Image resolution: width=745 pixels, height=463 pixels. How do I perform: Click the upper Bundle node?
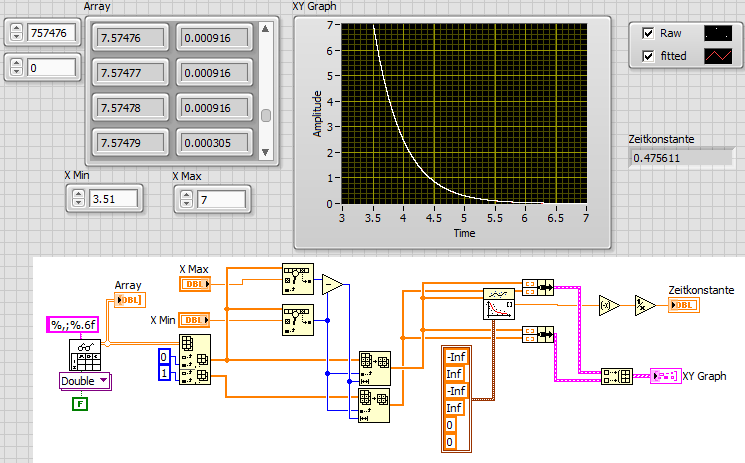(538, 288)
